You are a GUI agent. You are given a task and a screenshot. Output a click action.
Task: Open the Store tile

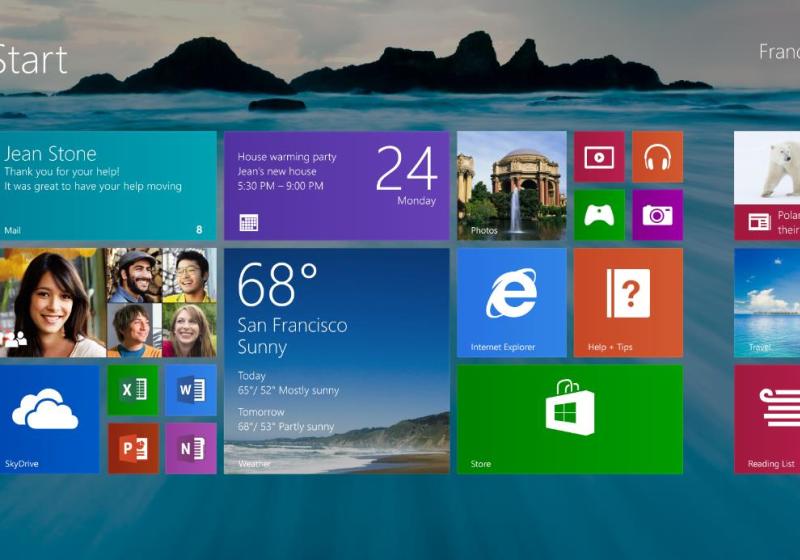(570, 419)
